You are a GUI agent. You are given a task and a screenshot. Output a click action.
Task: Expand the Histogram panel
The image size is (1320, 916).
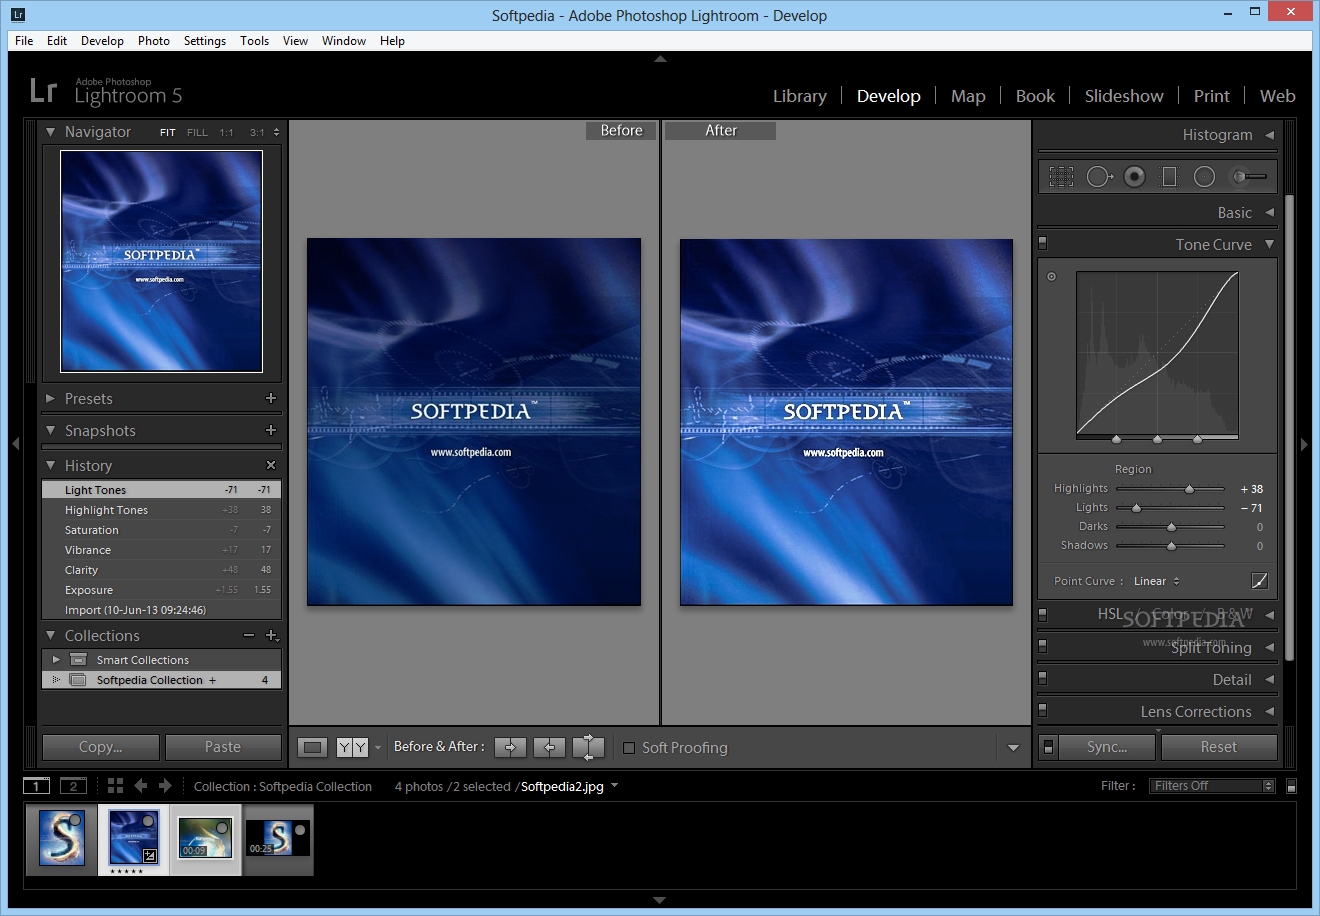coord(1269,134)
